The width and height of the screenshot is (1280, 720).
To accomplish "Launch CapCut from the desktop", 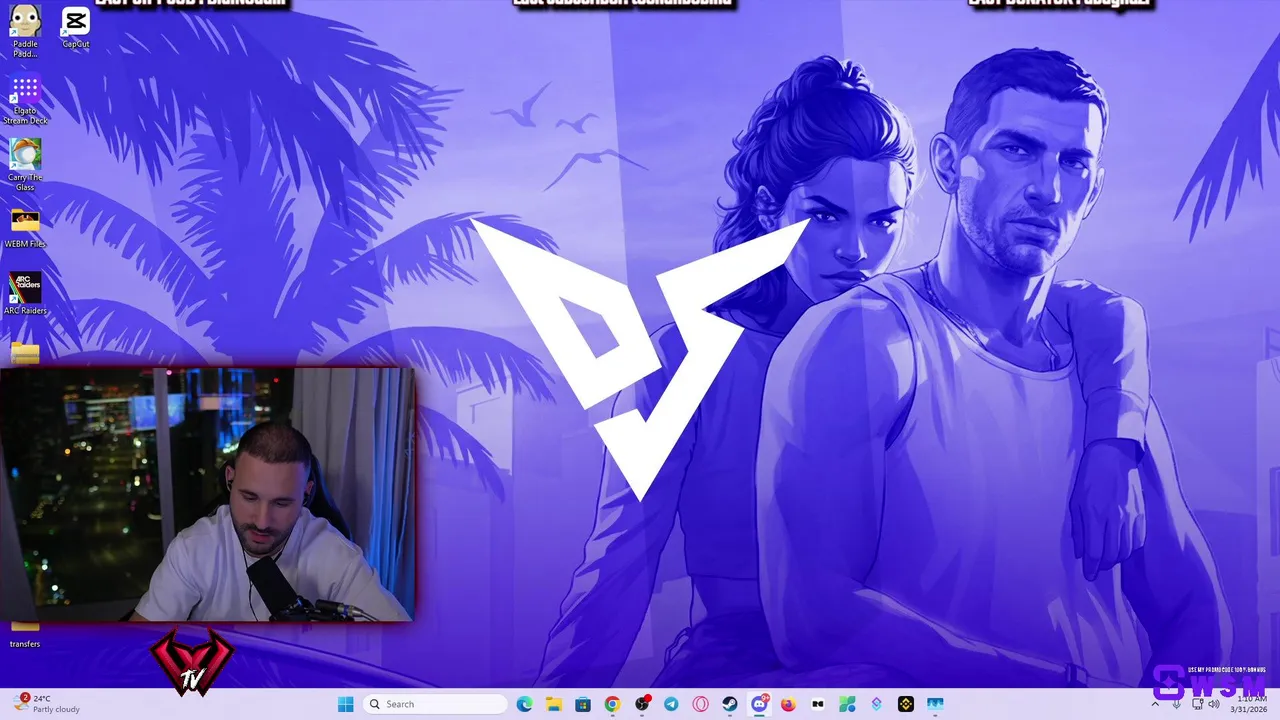I will coord(76,27).
